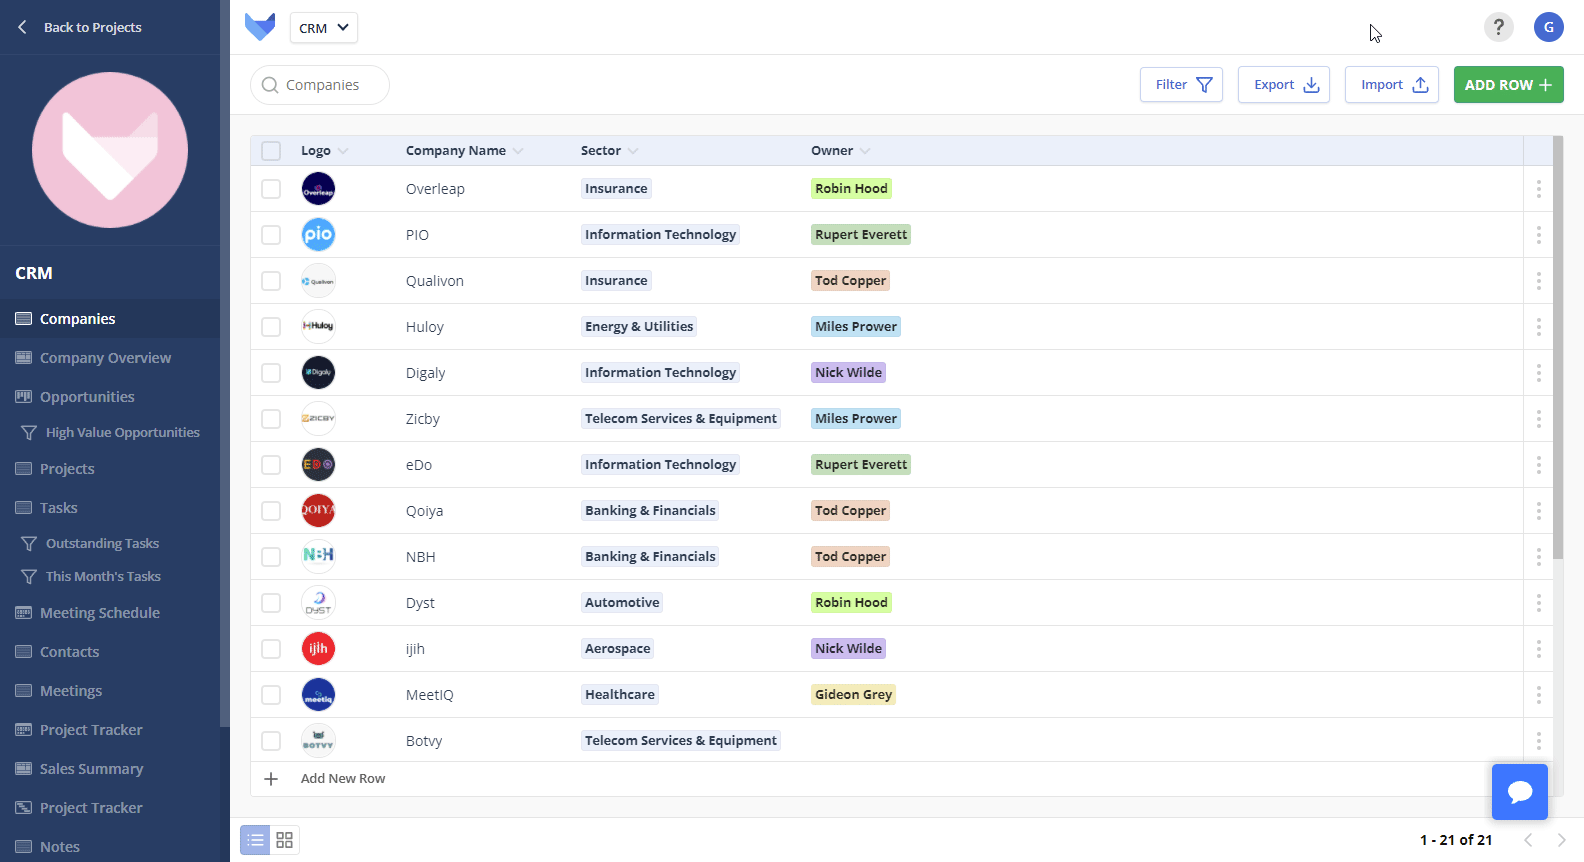Image resolution: width=1584 pixels, height=862 pixels.
Task: Click the Companies search field
Action: (320, 85)
